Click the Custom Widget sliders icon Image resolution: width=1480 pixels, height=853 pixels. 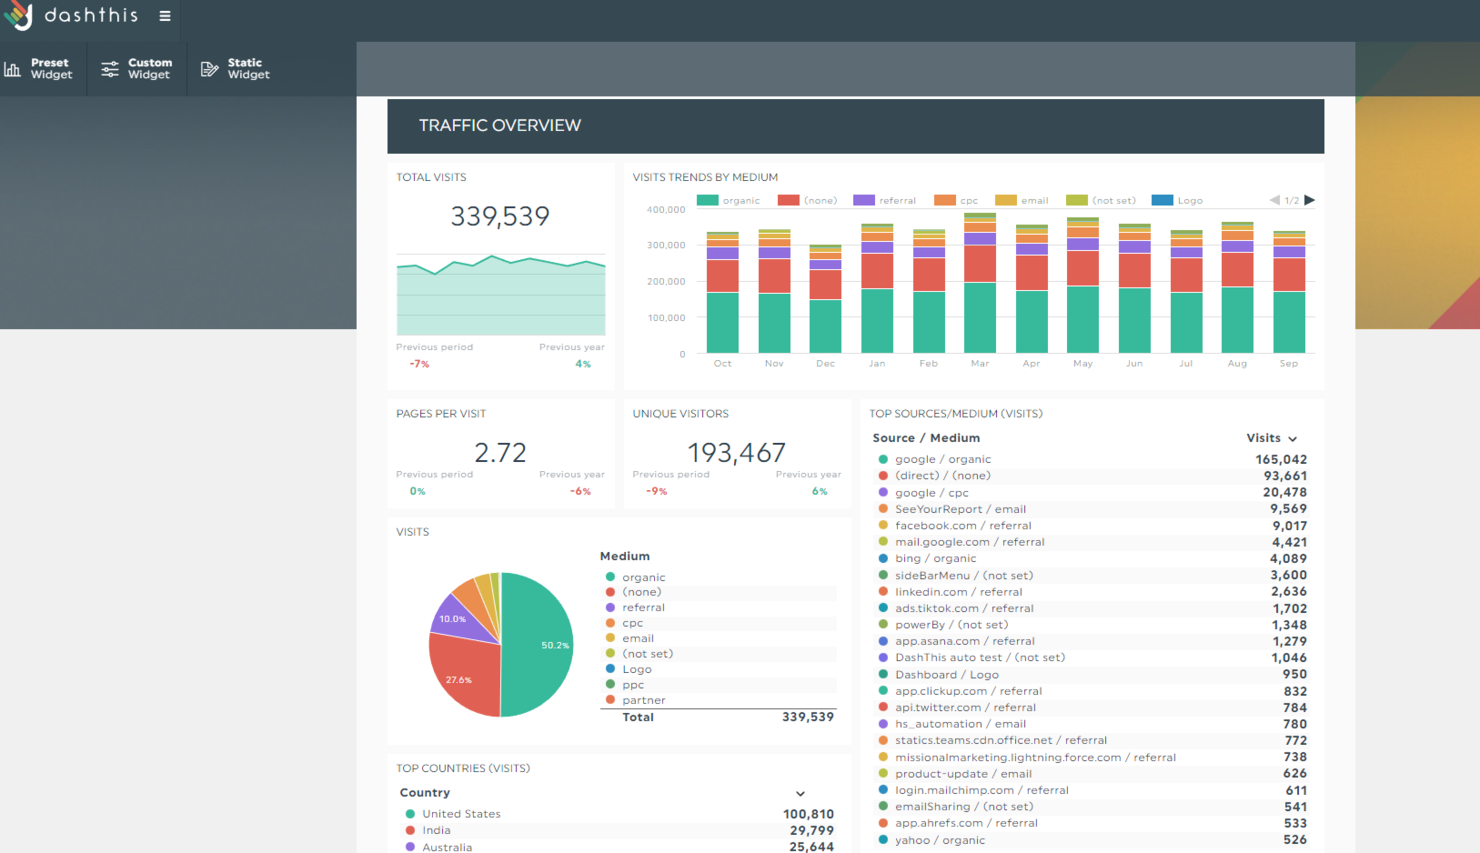coord(110,69)
